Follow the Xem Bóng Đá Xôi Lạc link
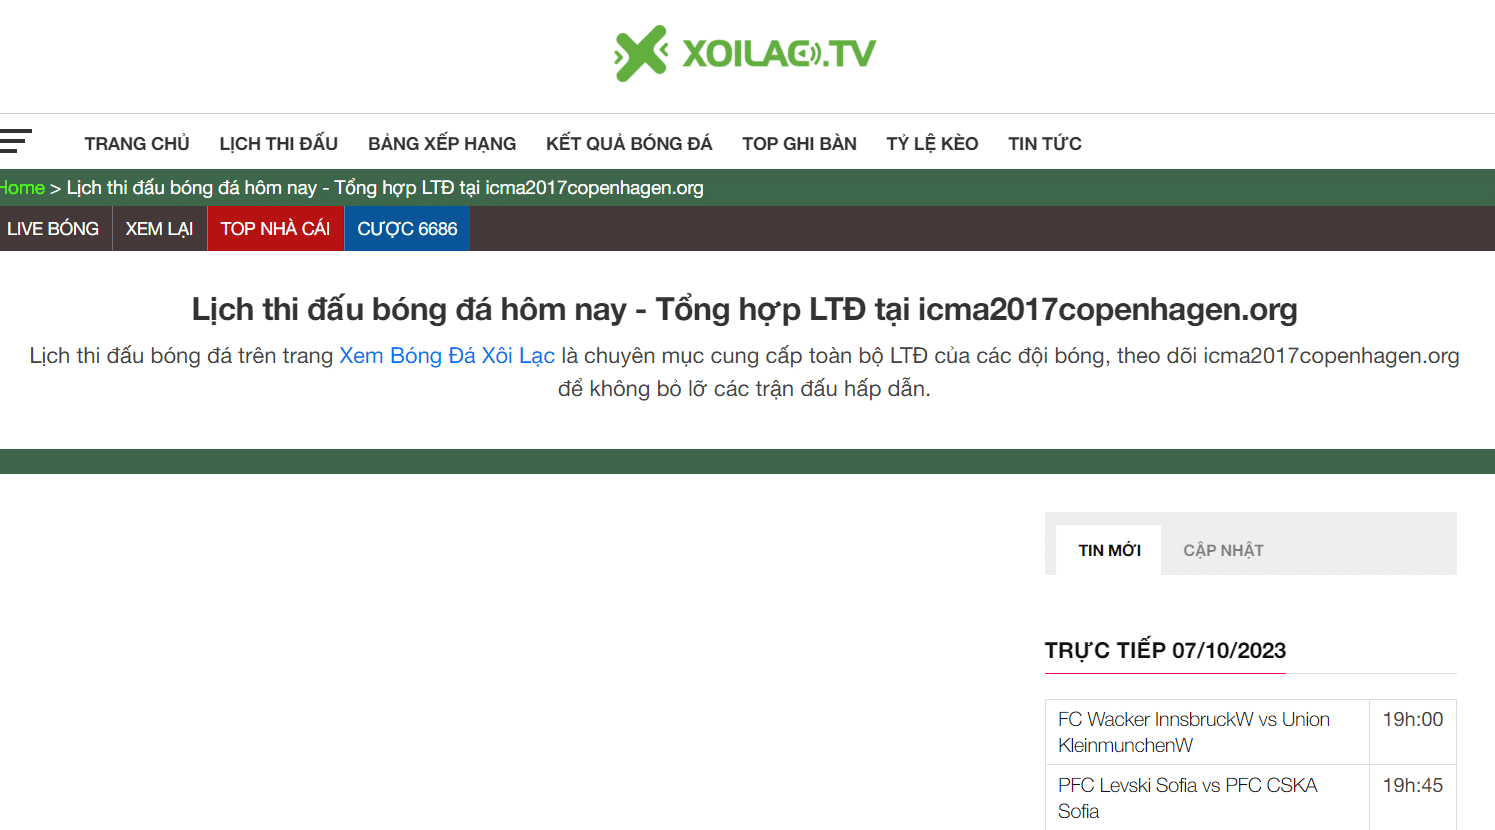The height and width of the screenshot is (830, 1495). (x=447, y=356)
